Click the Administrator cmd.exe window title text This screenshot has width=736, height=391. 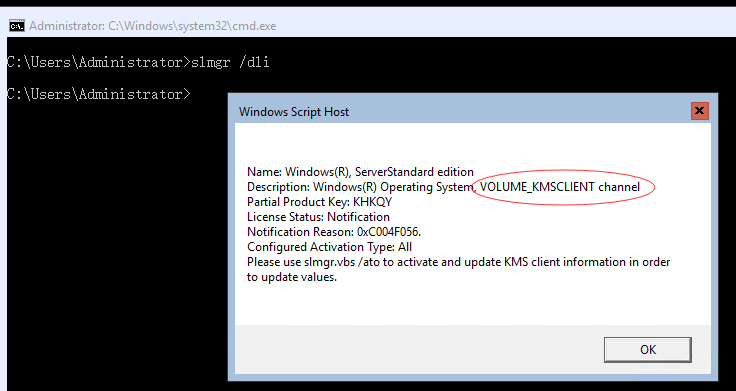(153, 26)
